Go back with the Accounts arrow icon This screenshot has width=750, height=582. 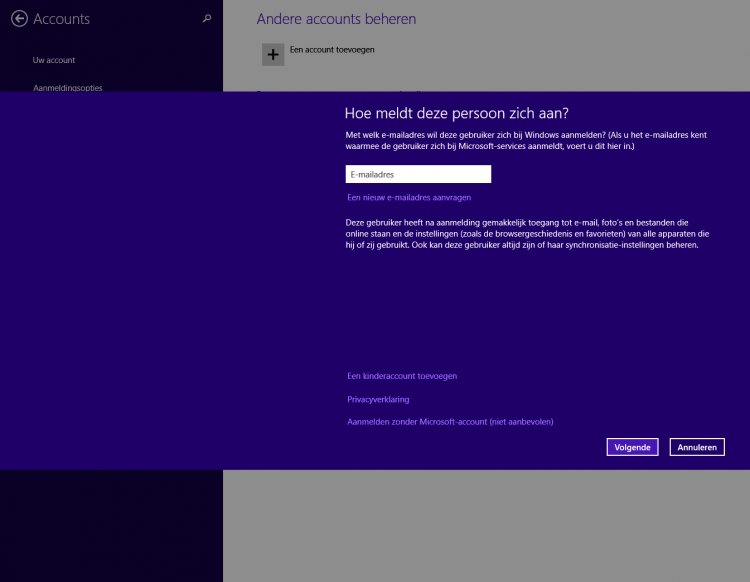coord(19,19)
